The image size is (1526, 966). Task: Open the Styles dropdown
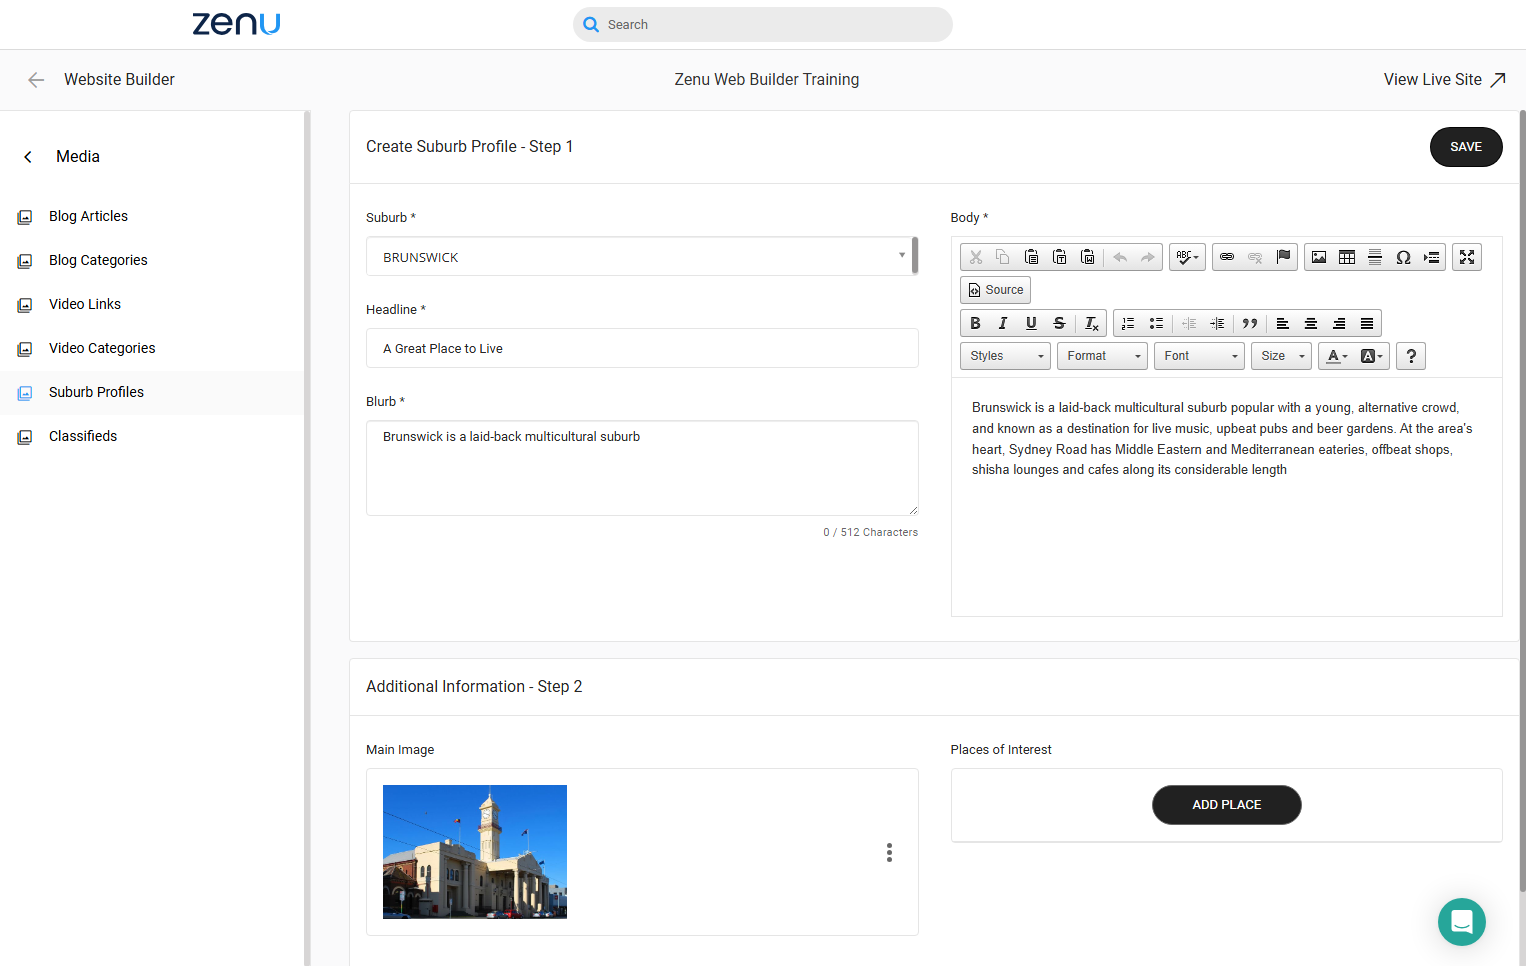(1005, 356)
